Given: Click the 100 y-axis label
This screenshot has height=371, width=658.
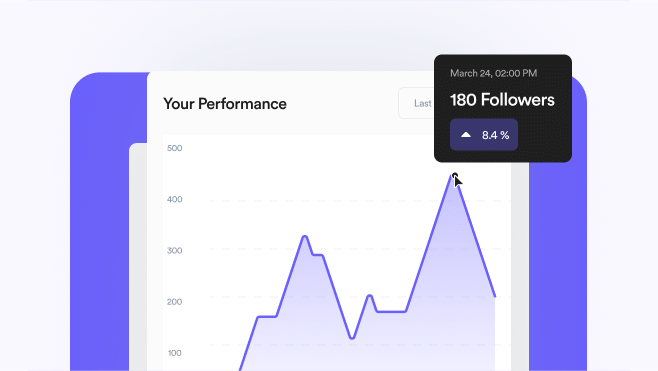Looking at the screenshot, I should click(175, 353).
